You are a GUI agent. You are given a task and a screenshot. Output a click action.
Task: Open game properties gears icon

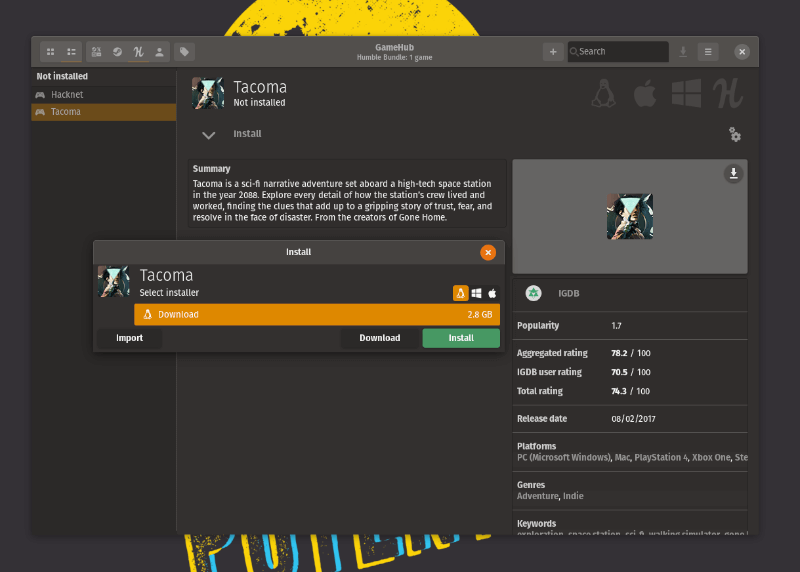pos(735,134)
